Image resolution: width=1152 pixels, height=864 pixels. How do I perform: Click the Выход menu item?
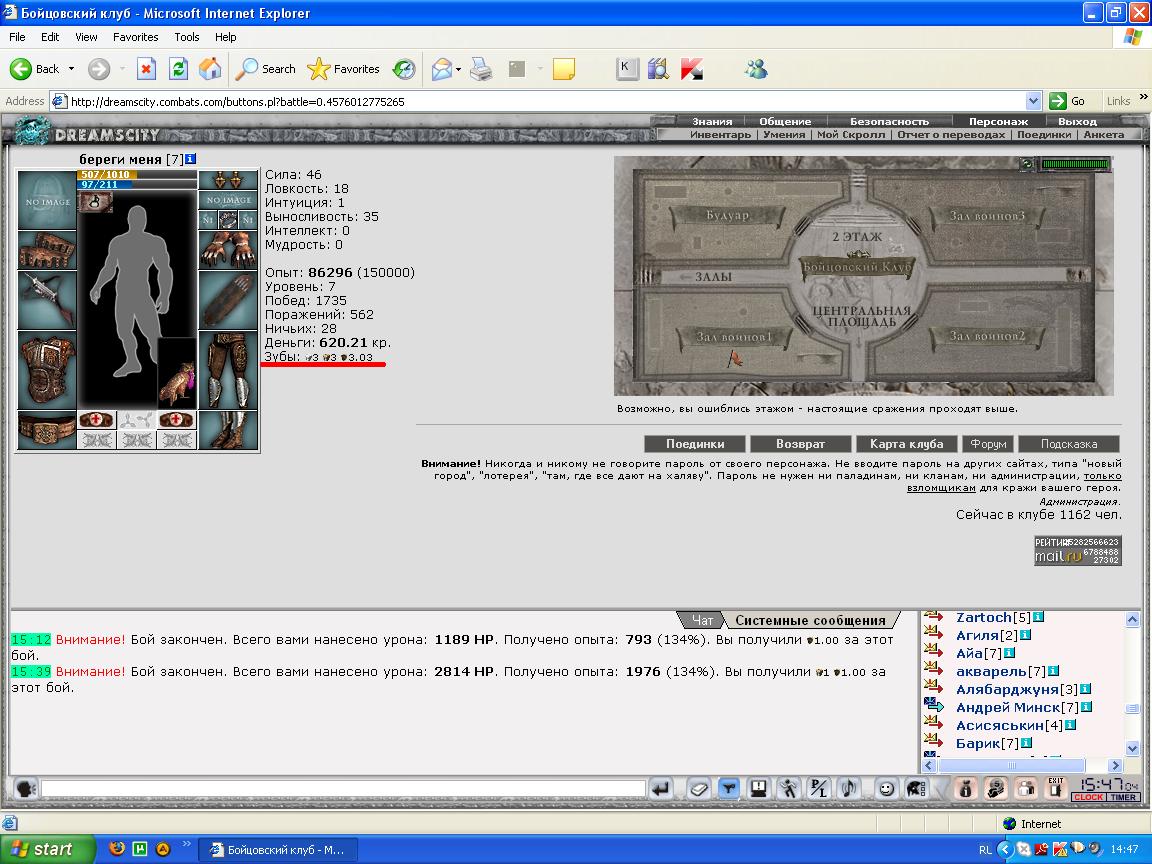(1077, 121)
